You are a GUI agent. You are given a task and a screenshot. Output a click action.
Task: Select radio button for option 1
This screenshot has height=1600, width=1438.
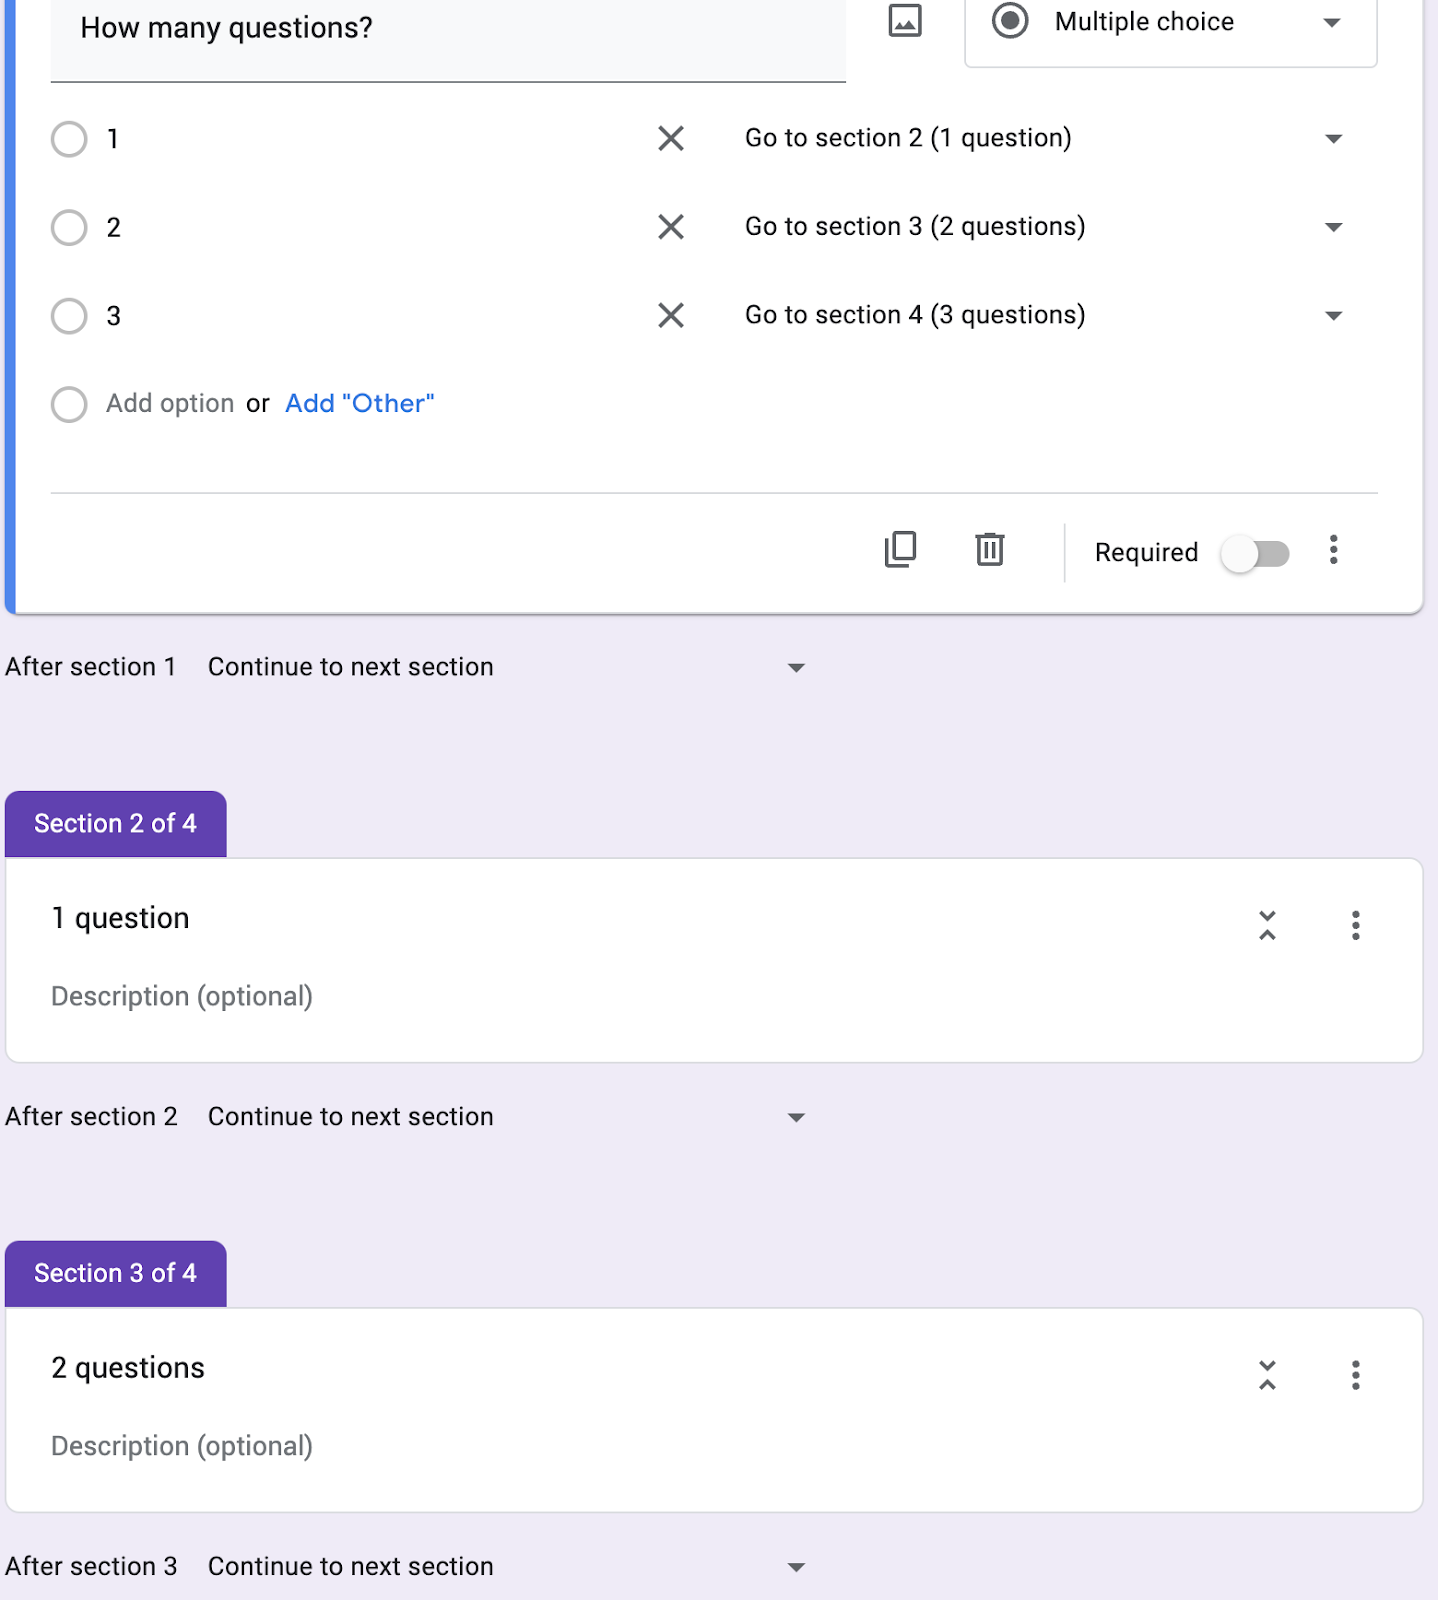coord(69,139)
